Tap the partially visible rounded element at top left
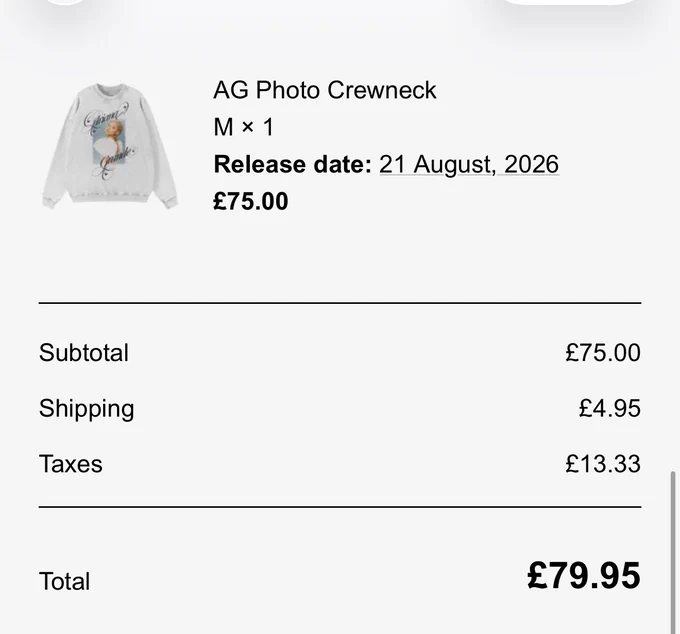The height and width of the screenshot is (634, 680). [x=65, y=2]
